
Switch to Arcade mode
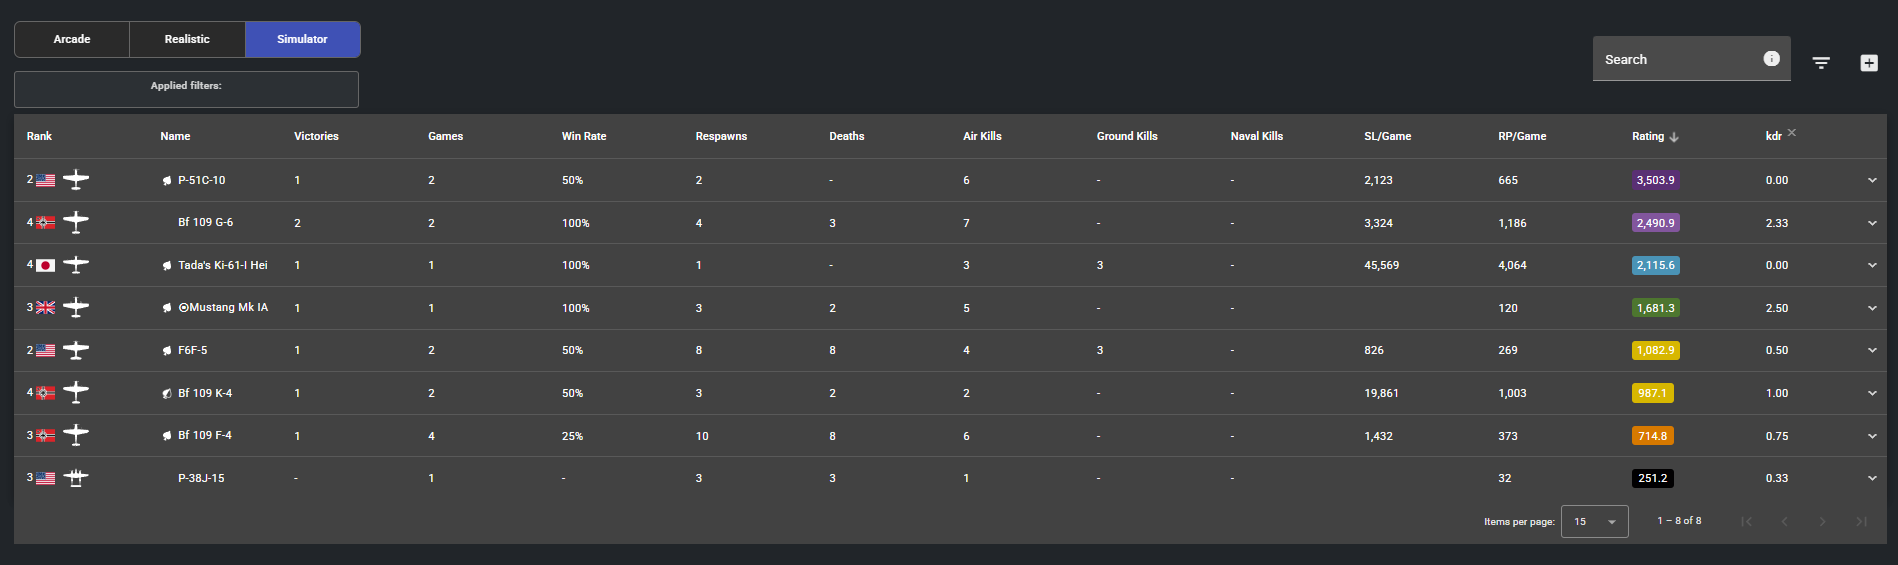[72, 39]
